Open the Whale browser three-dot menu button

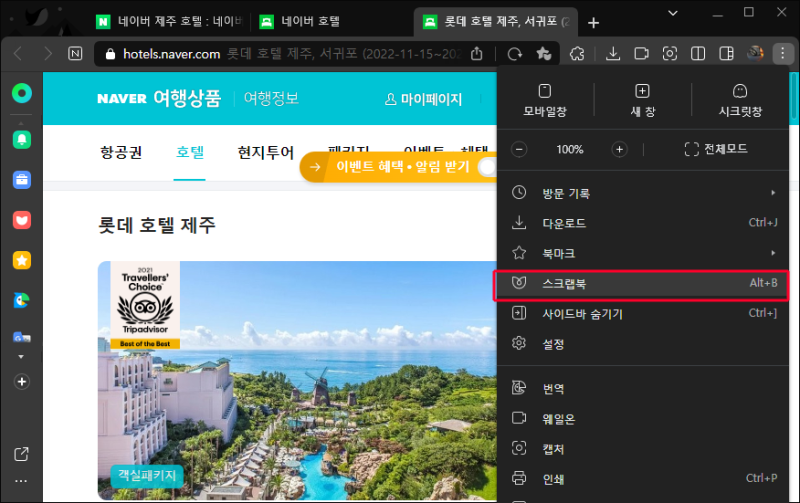click(782, 53)
